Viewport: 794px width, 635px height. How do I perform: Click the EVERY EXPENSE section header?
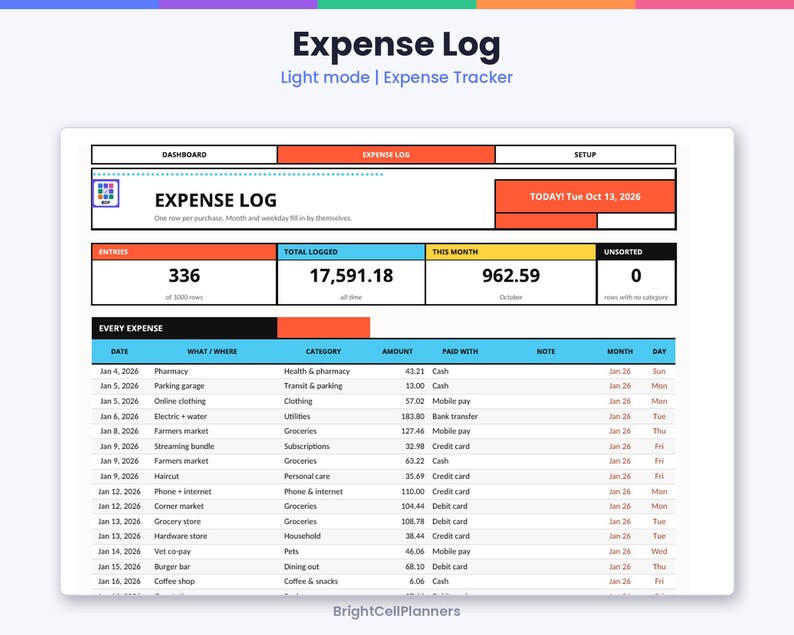(184, 328)
